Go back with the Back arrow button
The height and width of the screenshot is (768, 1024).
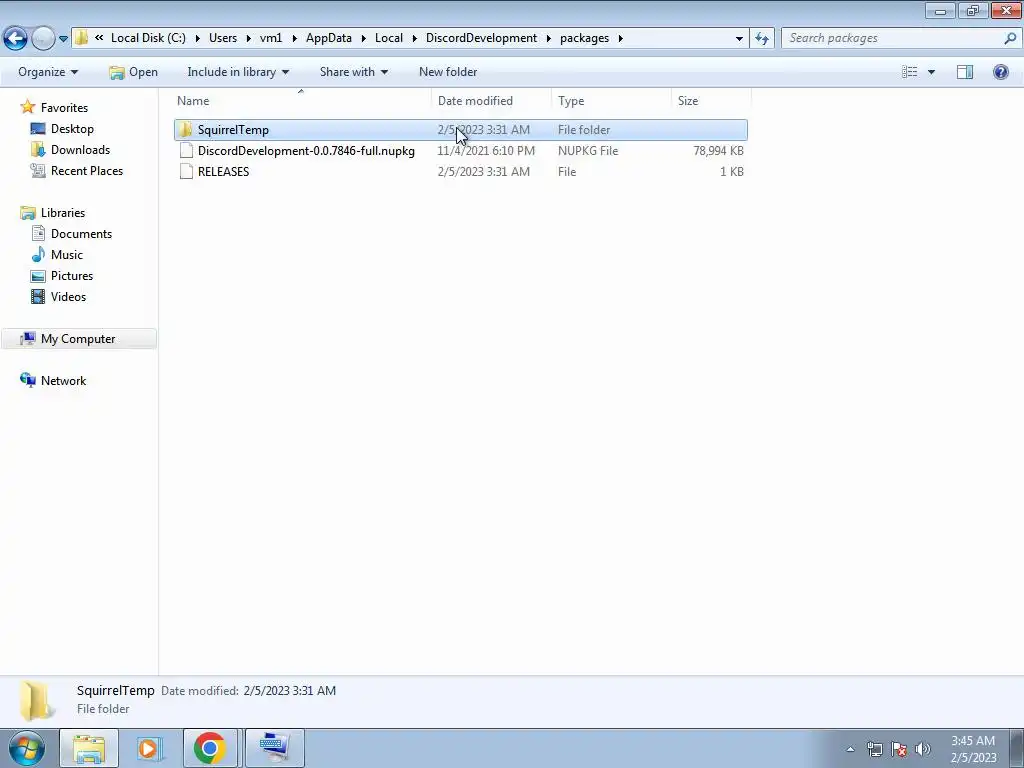[x=16, y=39]
